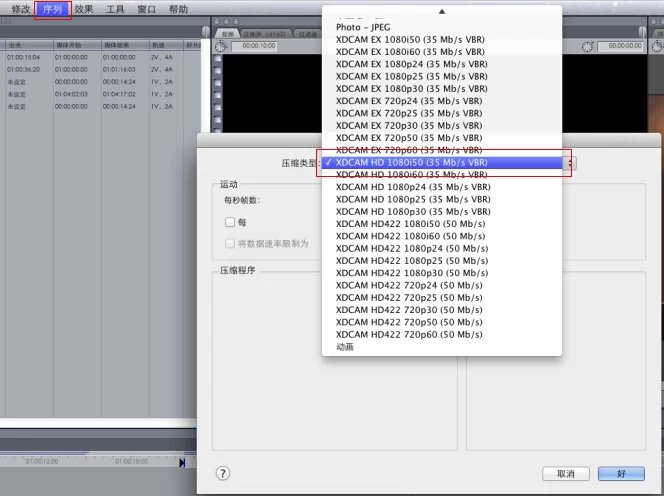The height and width of the screenshot is (496, 664).
Task: Choose XDCAM HD422 1080p24 (50 Mb/s)
Action: [x=442, y=248]
